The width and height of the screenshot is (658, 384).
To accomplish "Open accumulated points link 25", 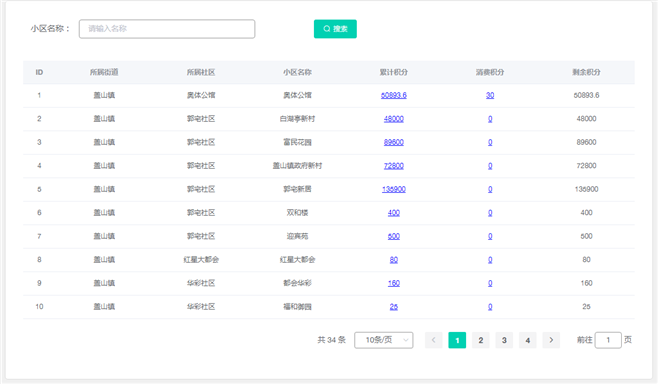I will pyautogui.click(x=394, y=307).
